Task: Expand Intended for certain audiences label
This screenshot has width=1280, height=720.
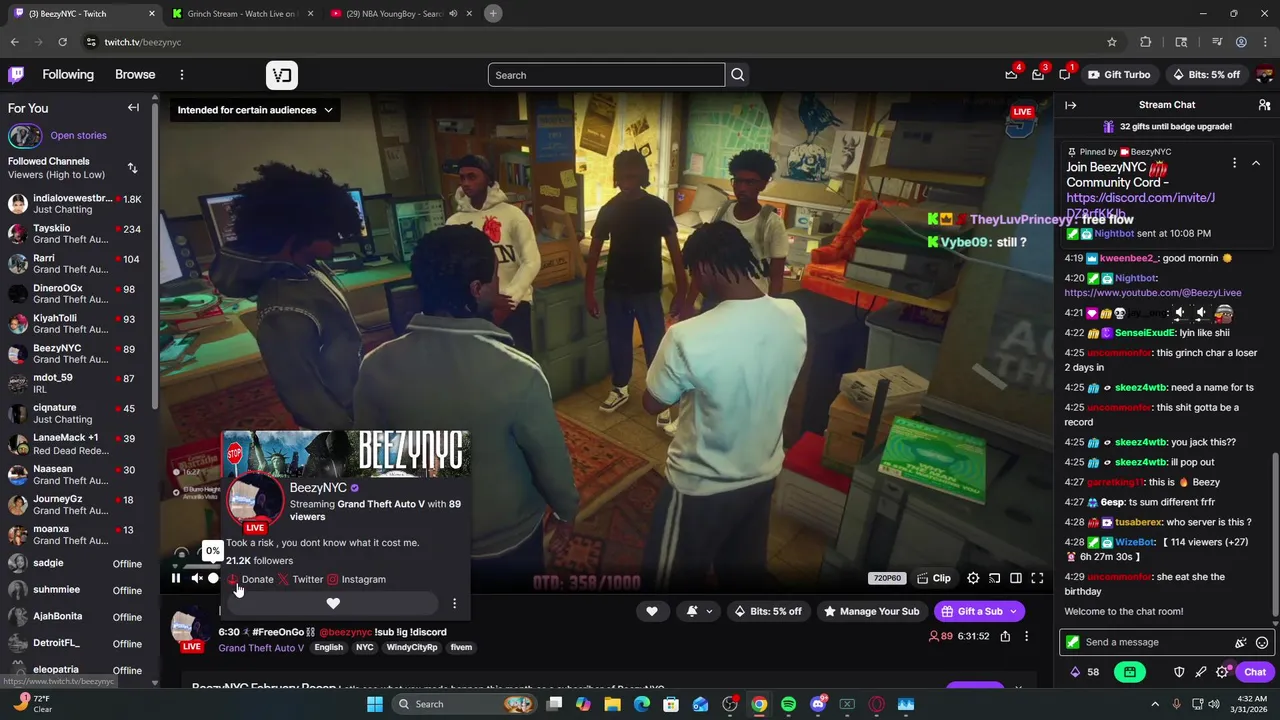Action: (255, 110)
